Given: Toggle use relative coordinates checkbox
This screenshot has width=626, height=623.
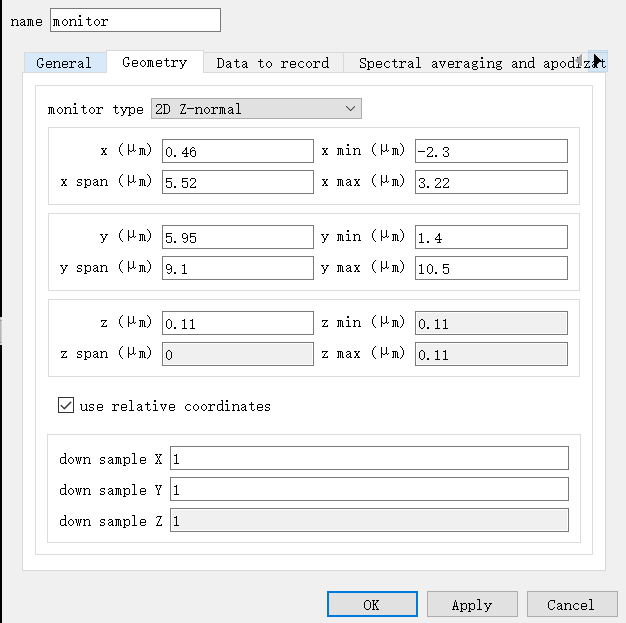Looking at the screenshot, I should click(x=67, y=406).
